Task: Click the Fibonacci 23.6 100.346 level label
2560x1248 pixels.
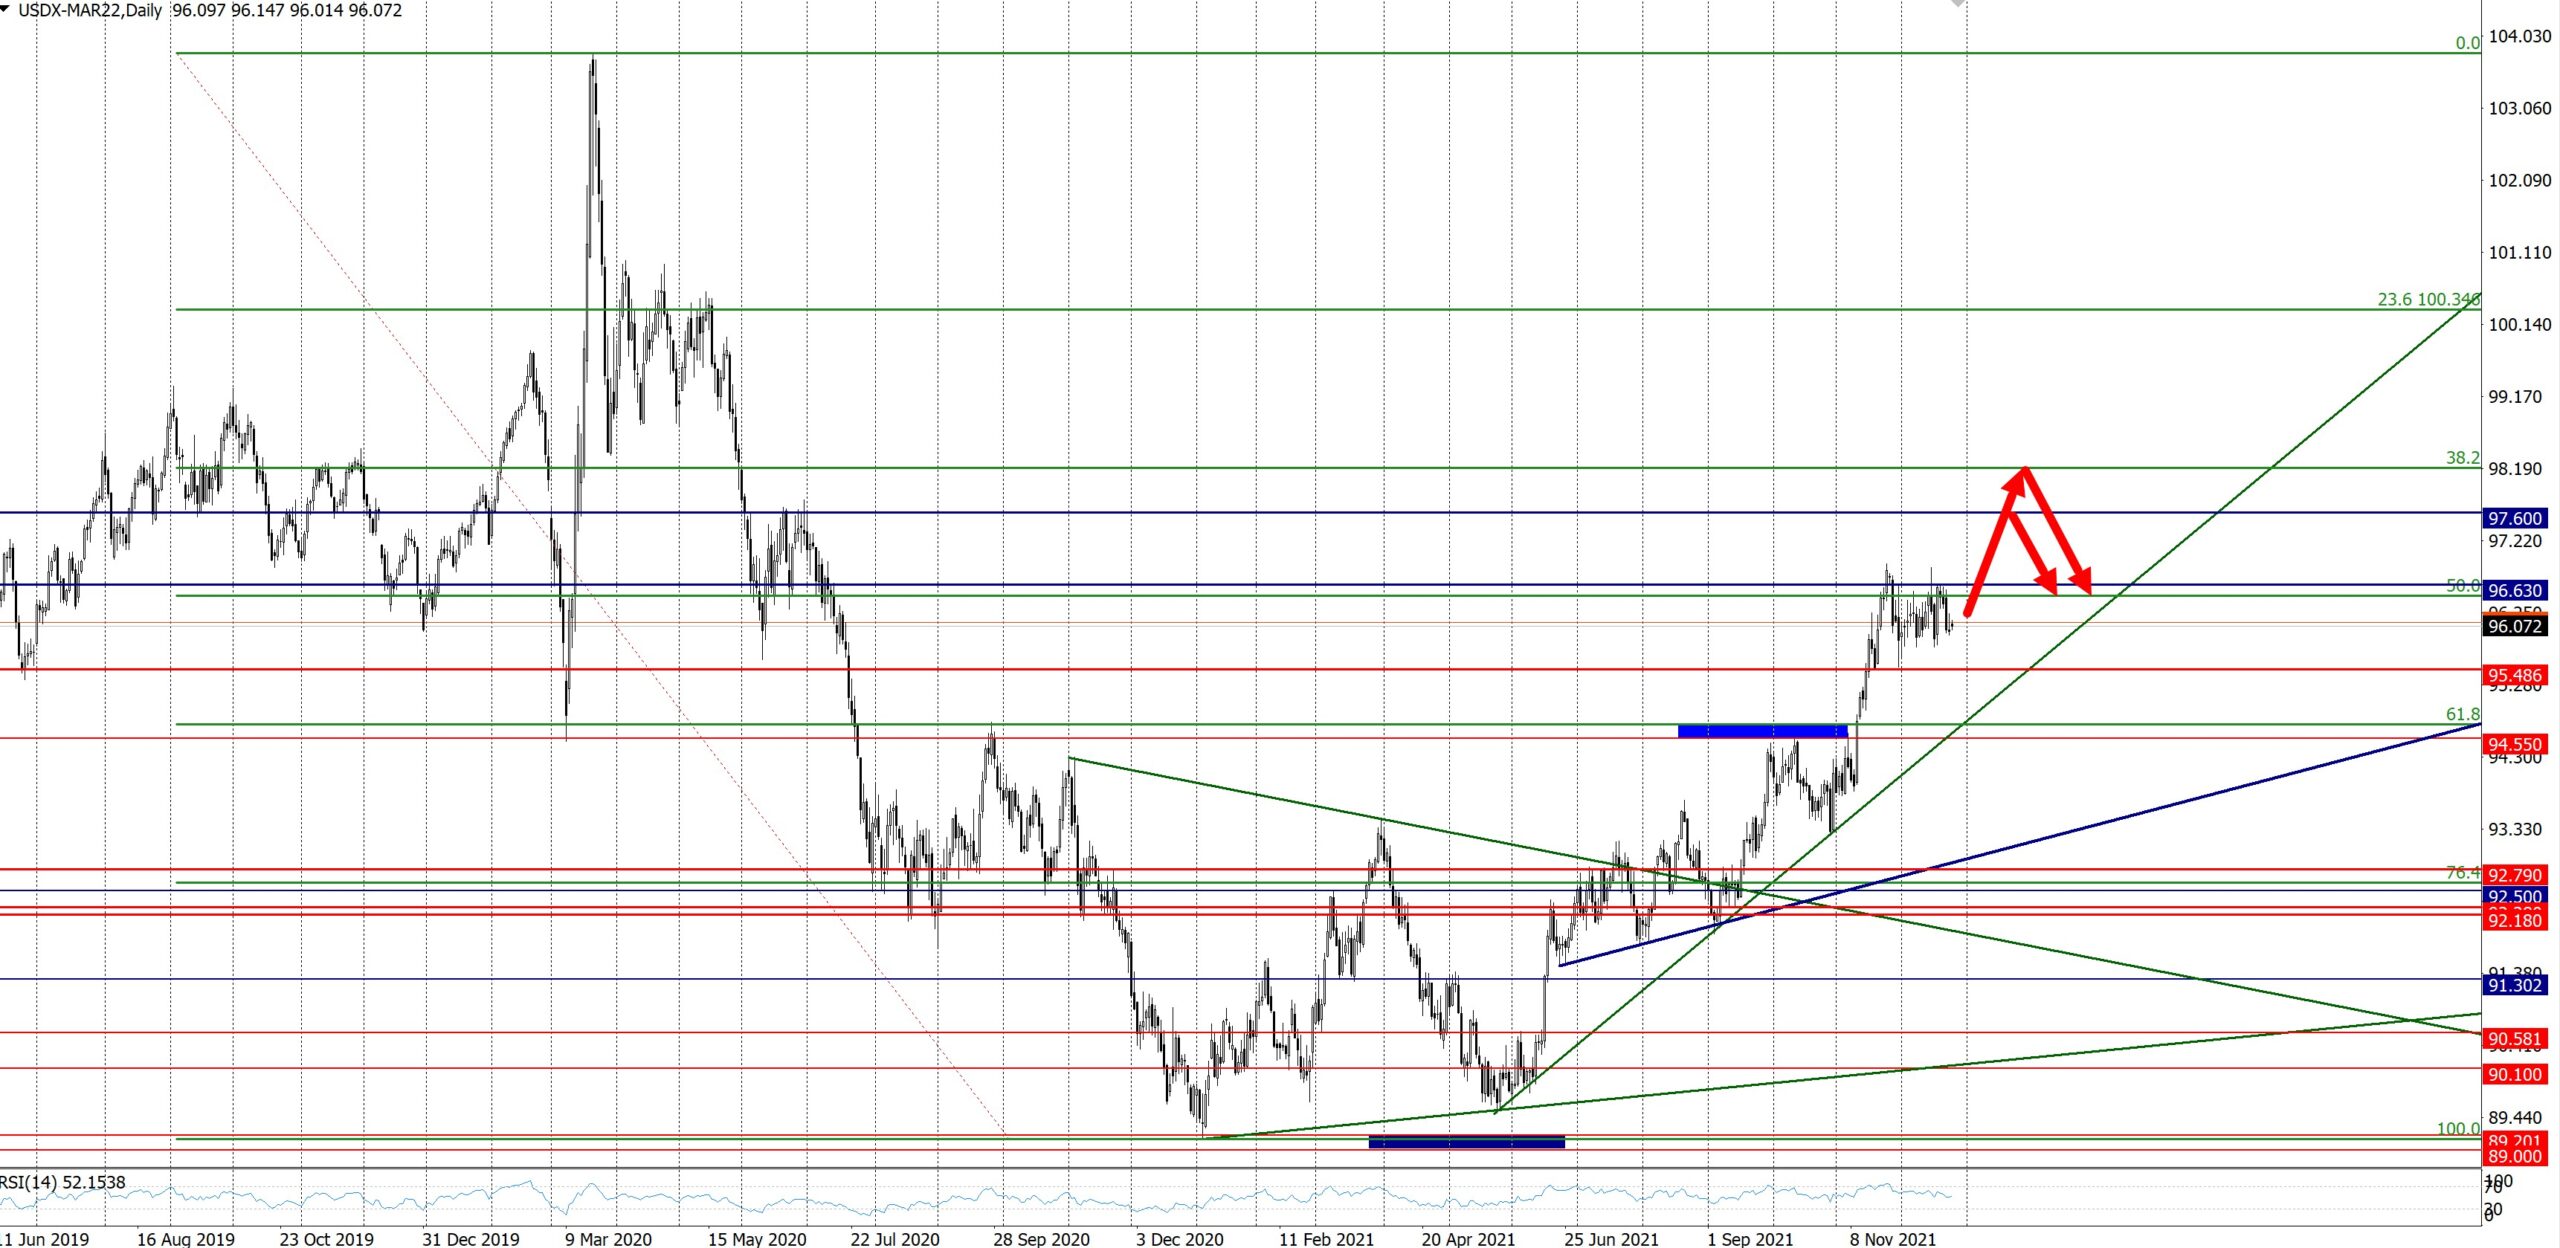Action: click(2427, 299)
